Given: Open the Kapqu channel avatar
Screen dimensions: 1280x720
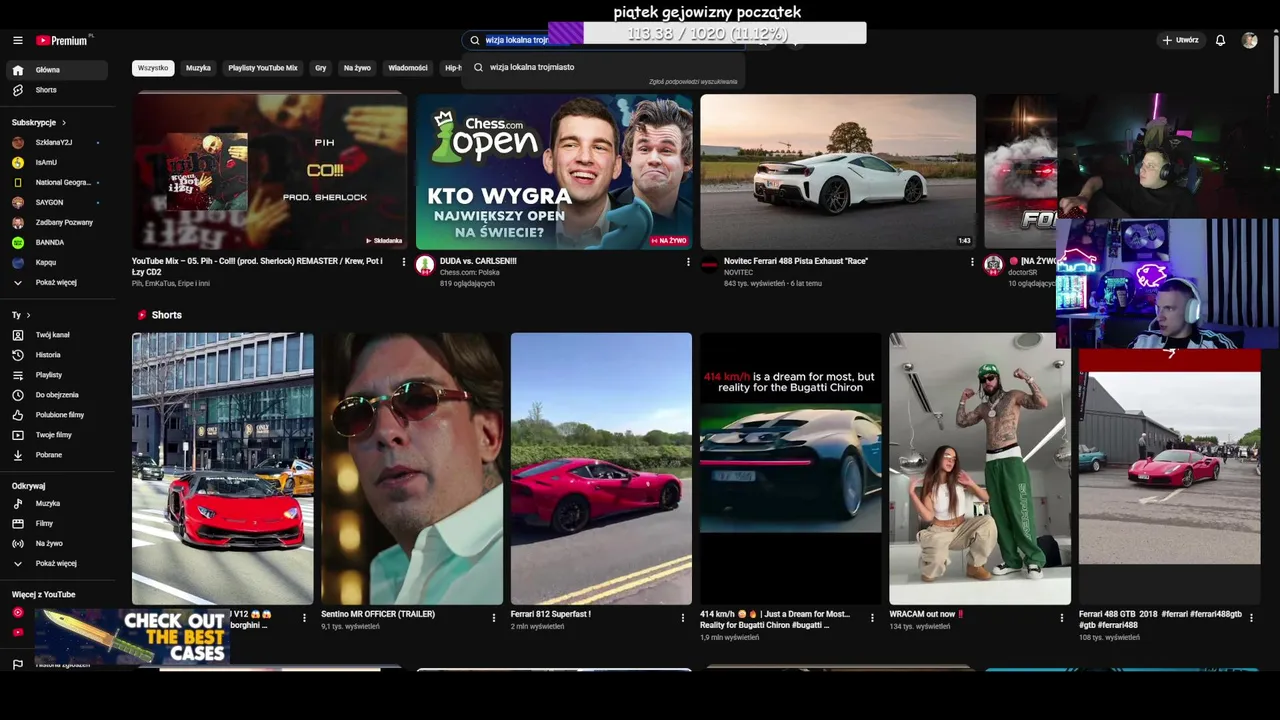Looking at the screenshot, I should tap(18, 262).
